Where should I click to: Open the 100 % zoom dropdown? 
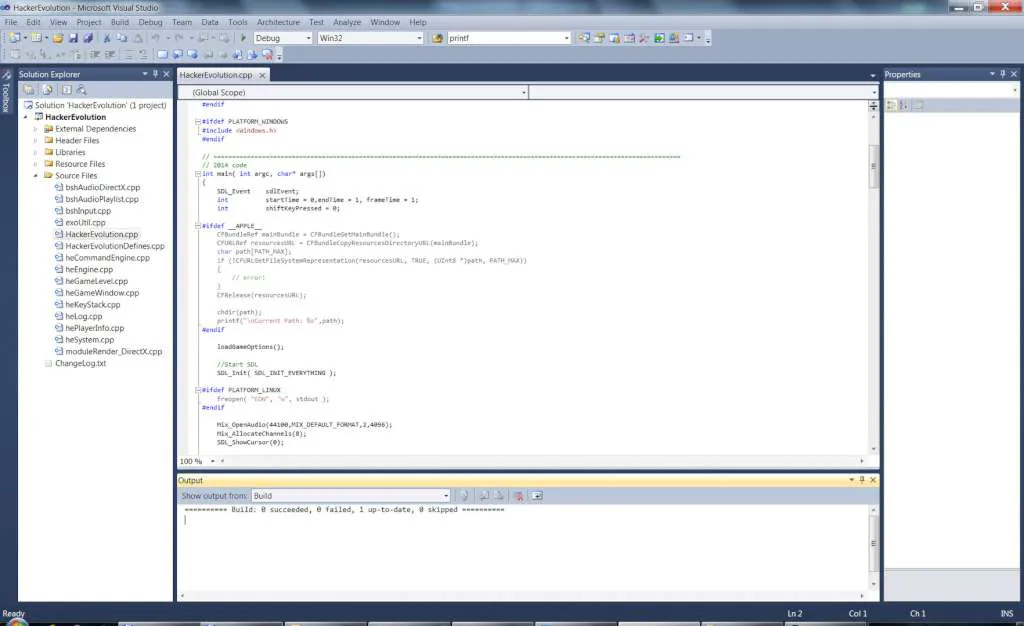pos(212,462)
